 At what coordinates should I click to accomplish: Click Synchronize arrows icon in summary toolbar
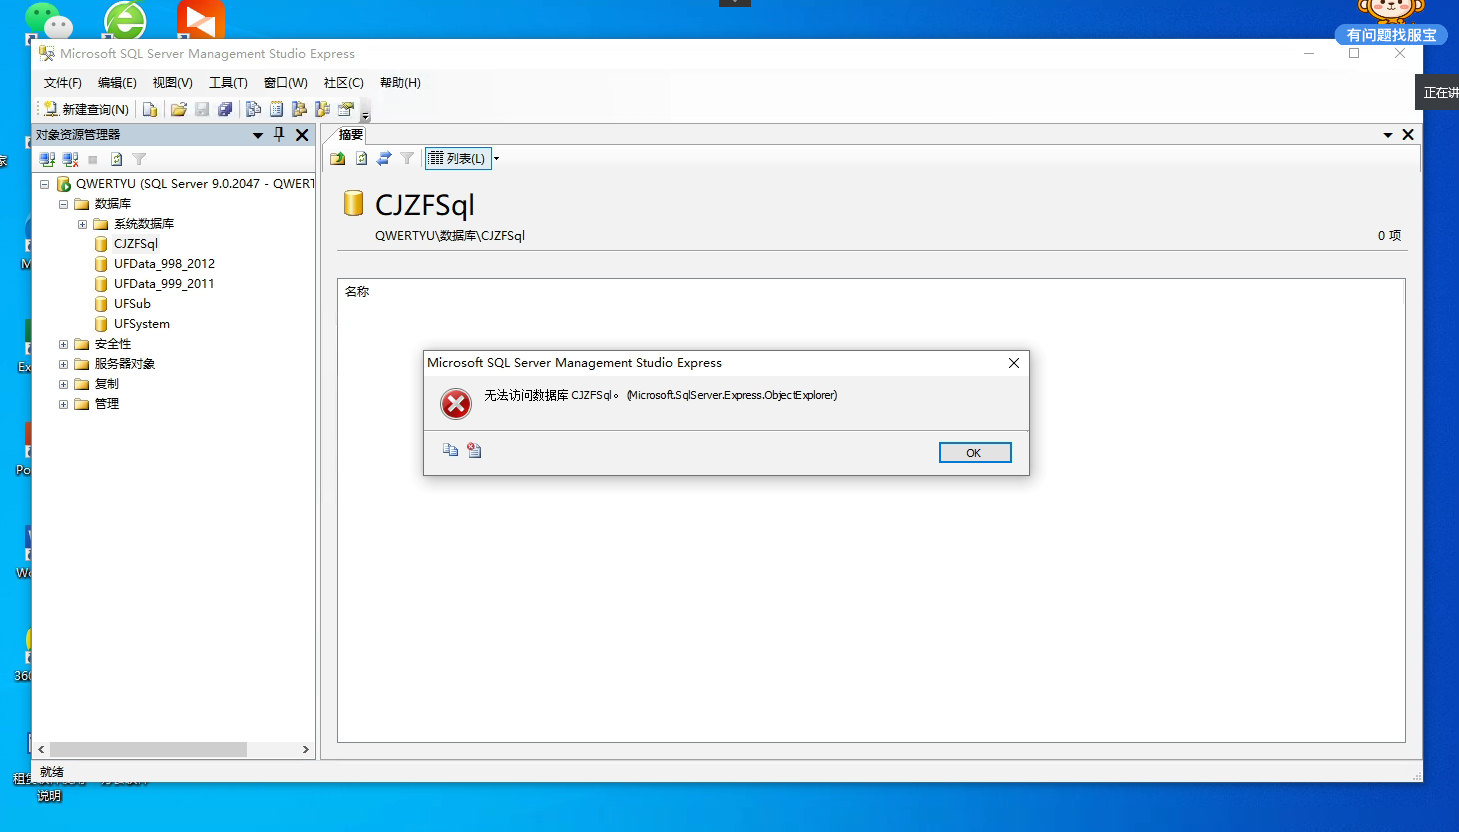[384, 158]
